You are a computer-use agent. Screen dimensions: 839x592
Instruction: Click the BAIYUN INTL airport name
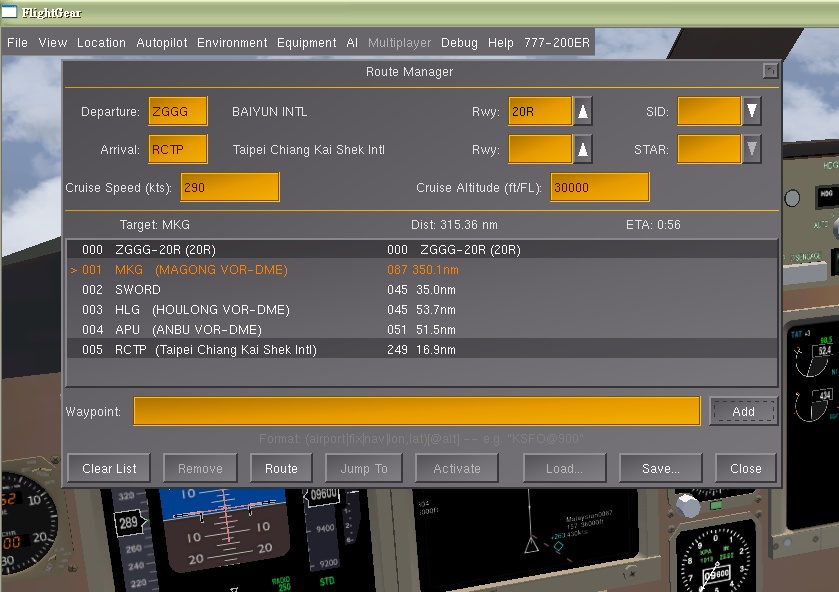[x=270, y=112]
